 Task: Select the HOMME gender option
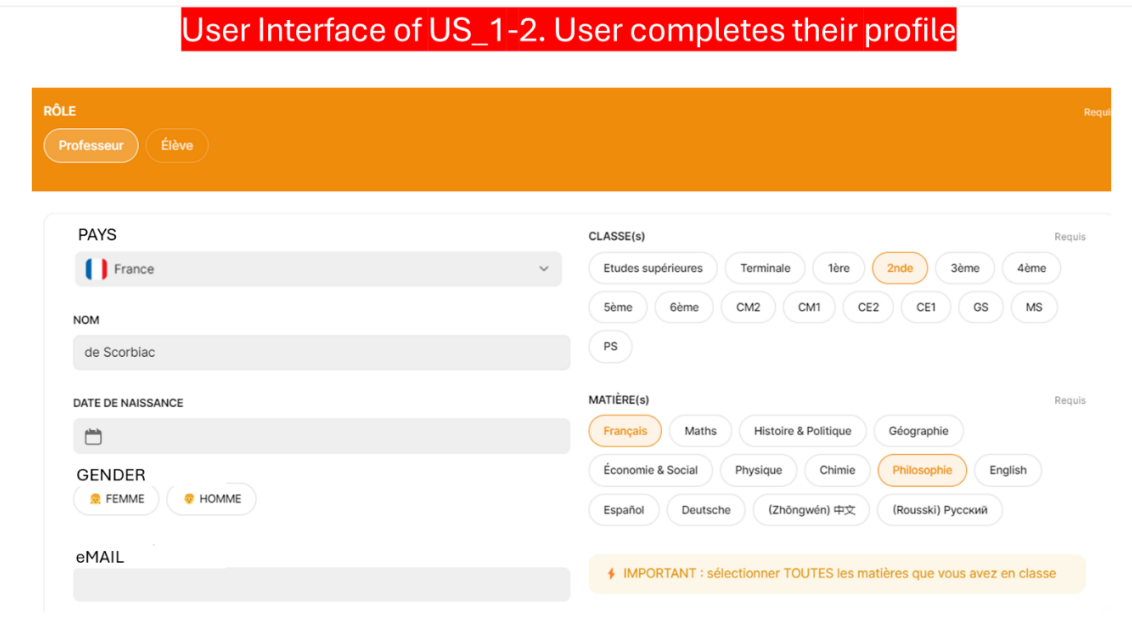click(211, 499)
